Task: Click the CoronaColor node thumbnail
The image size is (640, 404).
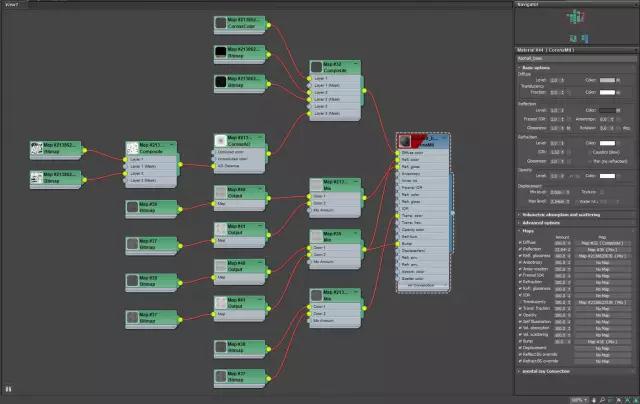Action: (220, 22)
